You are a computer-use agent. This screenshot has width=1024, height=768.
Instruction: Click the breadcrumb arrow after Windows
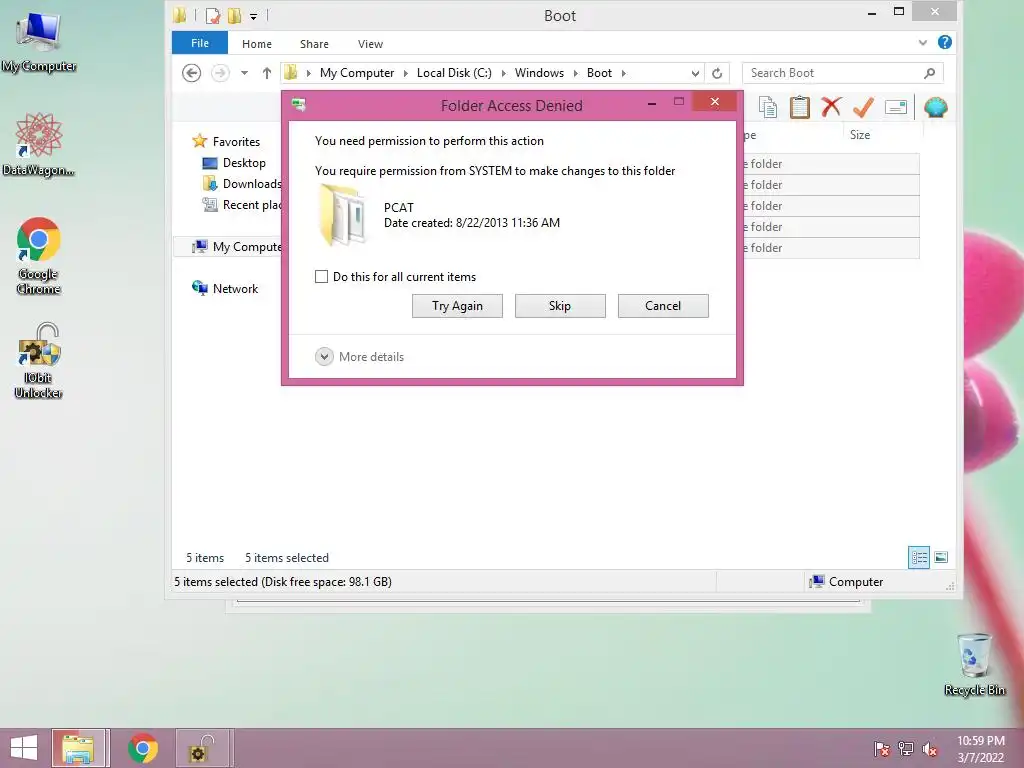click(x=575, y=73)
